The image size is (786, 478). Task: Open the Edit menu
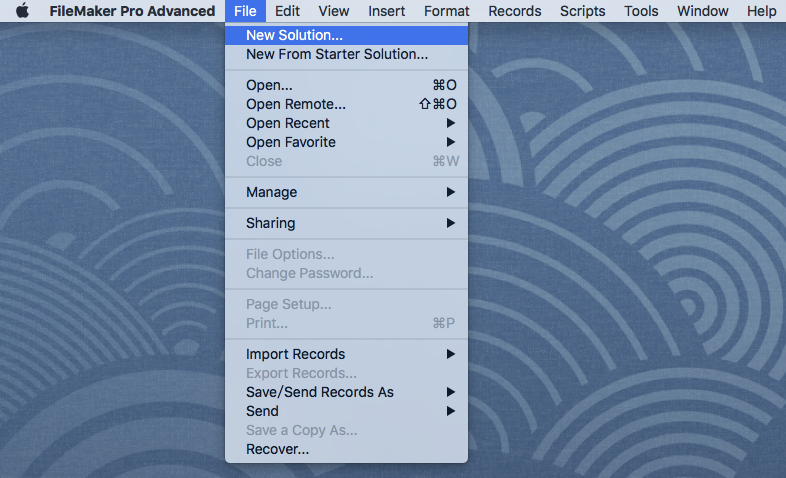pos(287,11)
